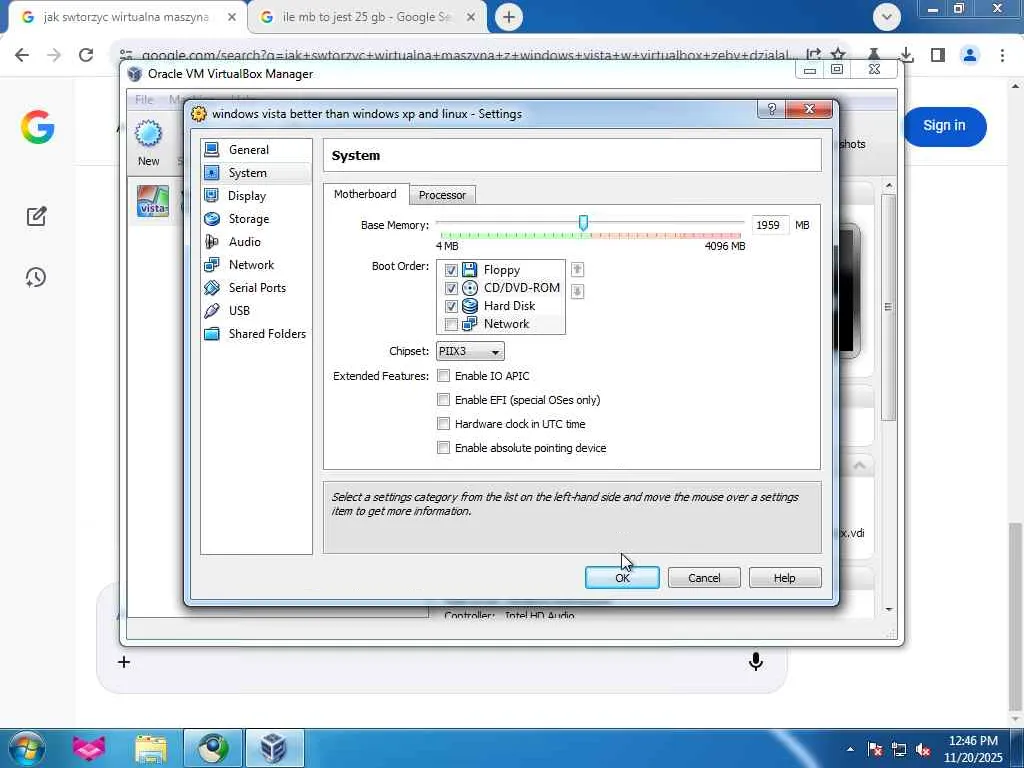Start new chat with edit icon
The width and height of the screenshot is (1024, 768).
tap(37, 216)
